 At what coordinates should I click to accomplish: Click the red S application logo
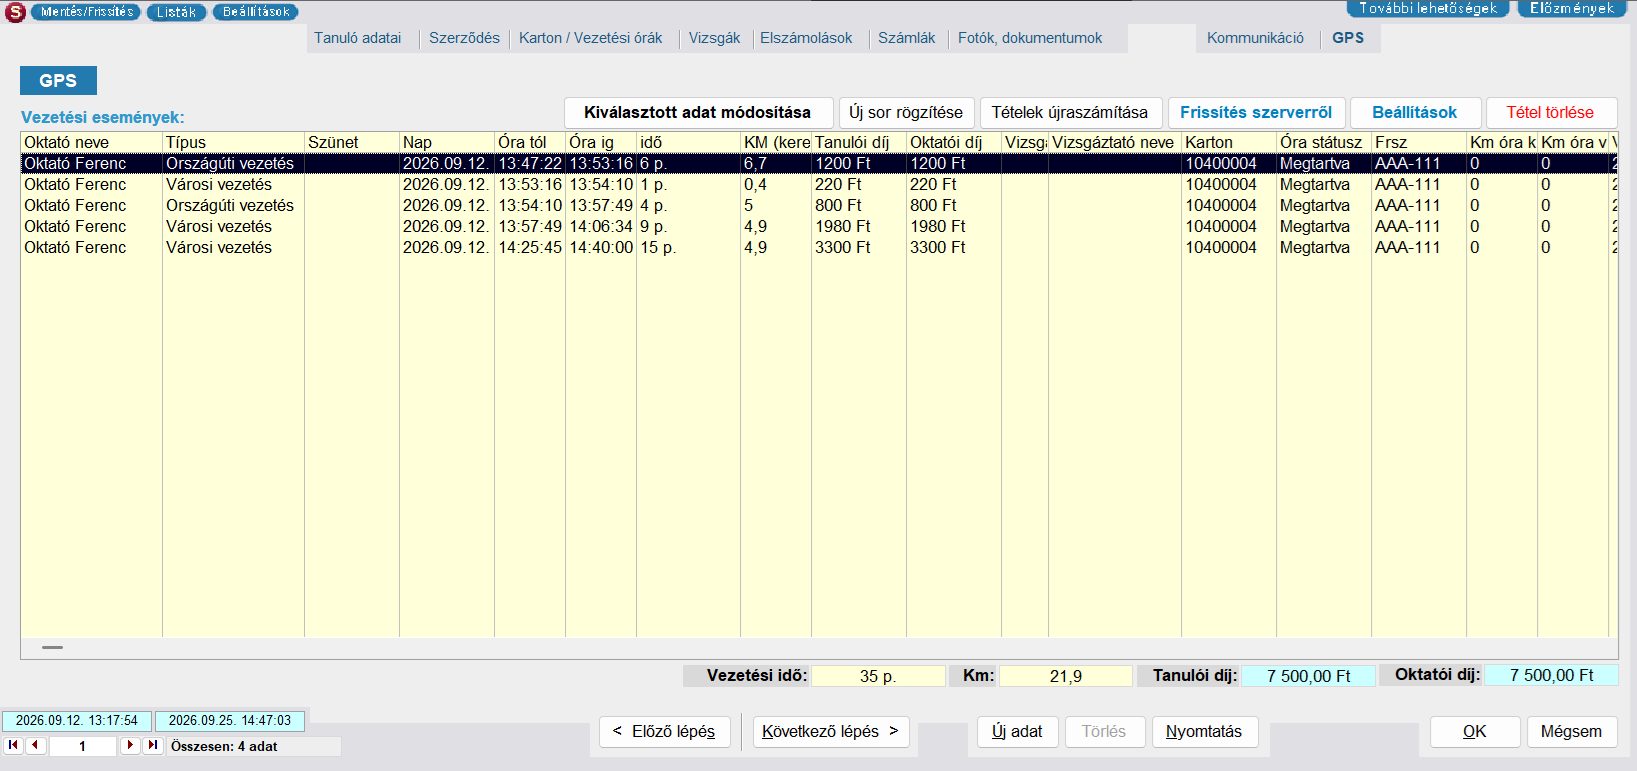pos(15,12)
